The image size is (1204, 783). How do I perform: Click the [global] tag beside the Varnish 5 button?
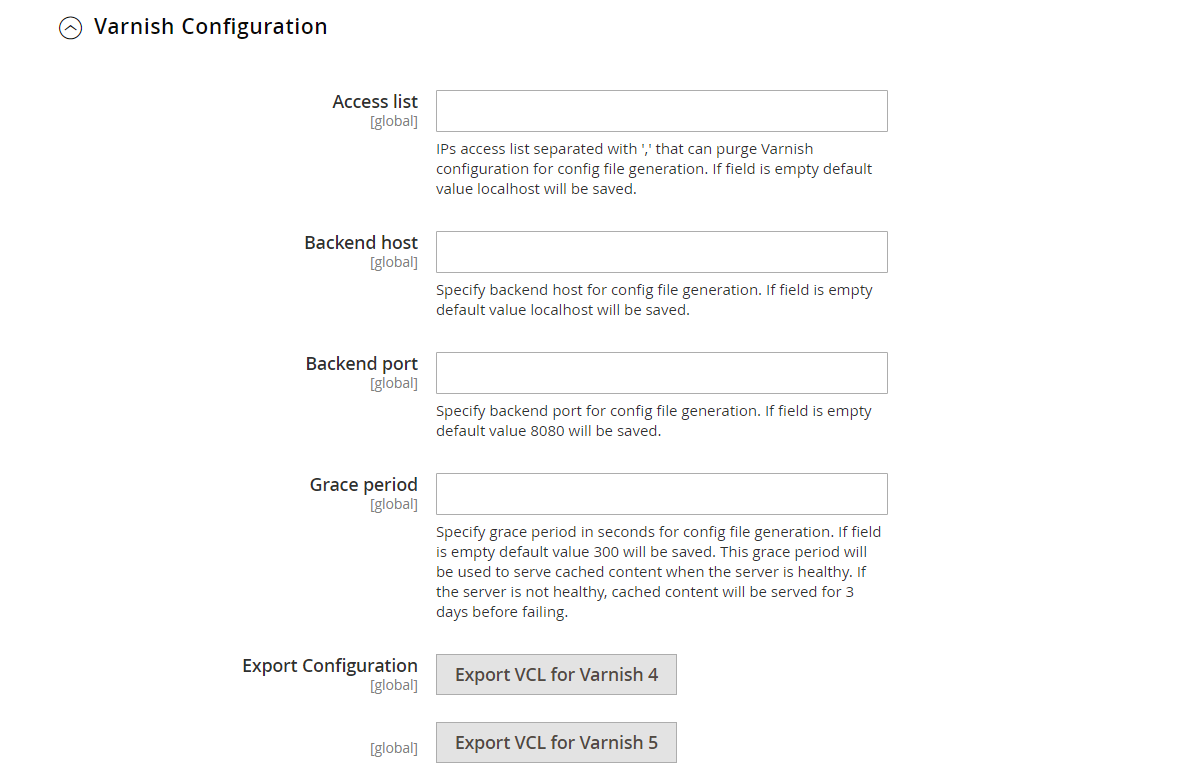click(394, 748)
